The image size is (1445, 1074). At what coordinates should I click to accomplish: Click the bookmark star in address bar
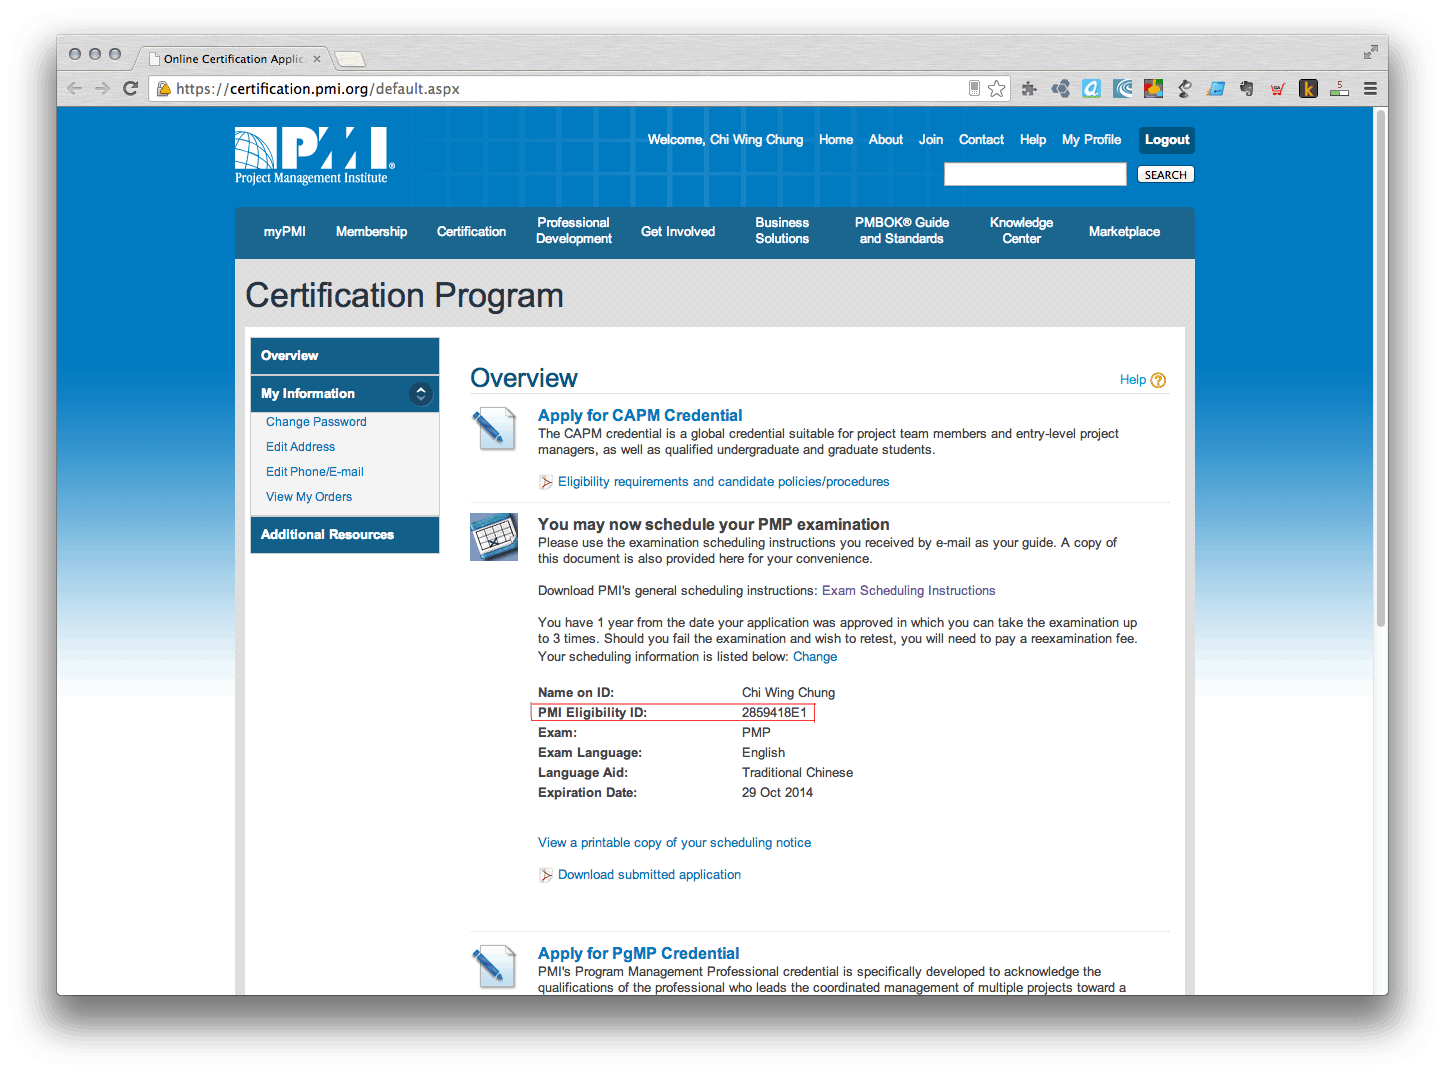997,89
